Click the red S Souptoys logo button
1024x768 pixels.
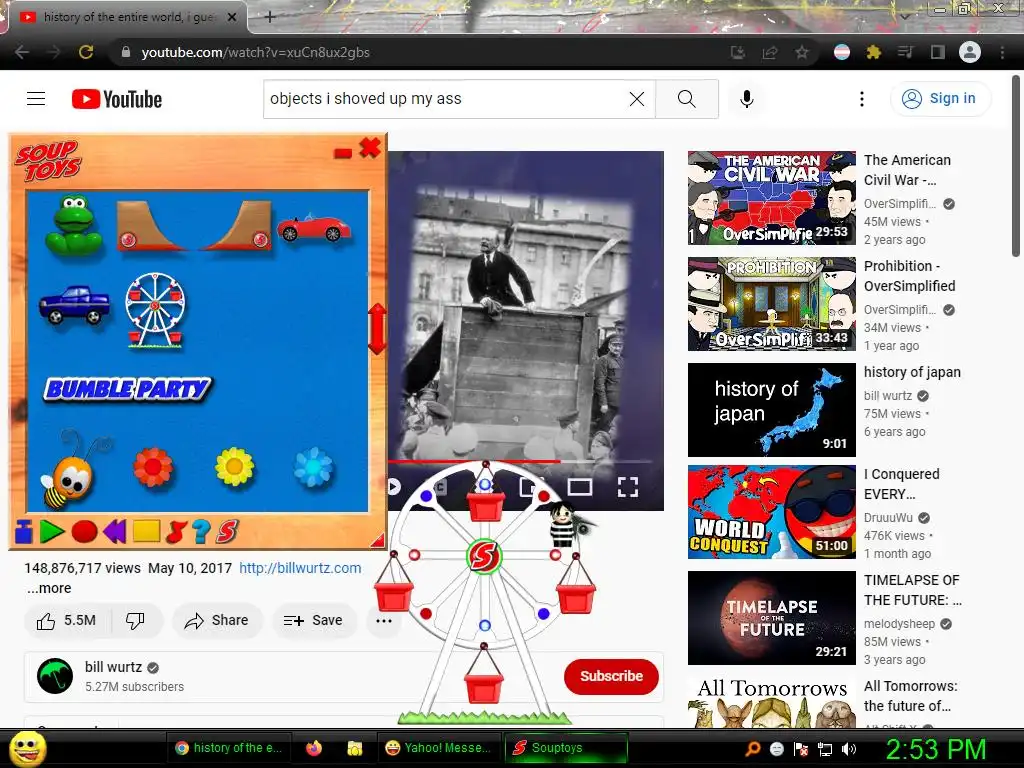point(227,532)
